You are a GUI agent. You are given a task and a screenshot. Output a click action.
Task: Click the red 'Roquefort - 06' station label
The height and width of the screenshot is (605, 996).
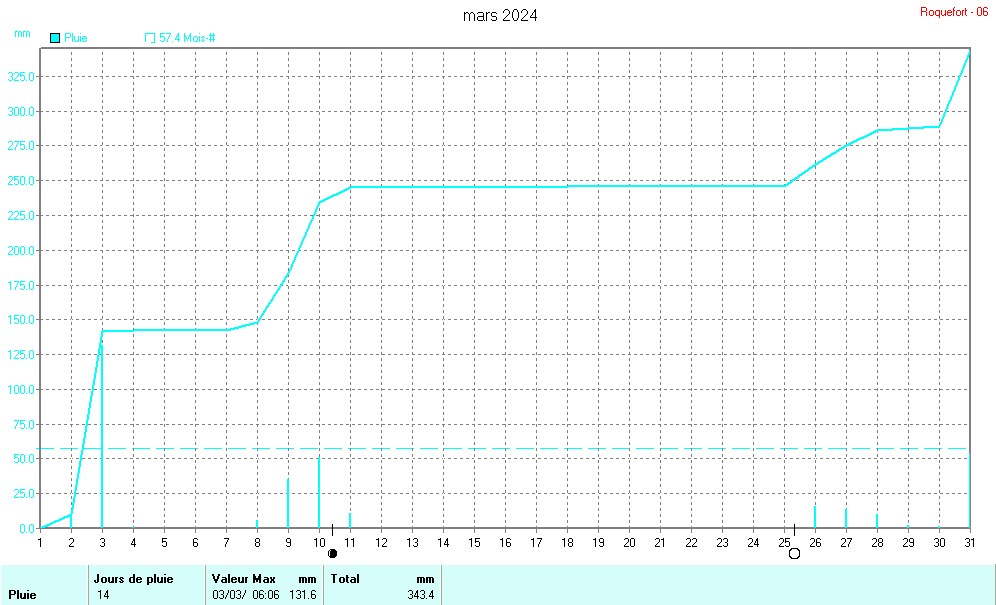click(x=954, y=12)
